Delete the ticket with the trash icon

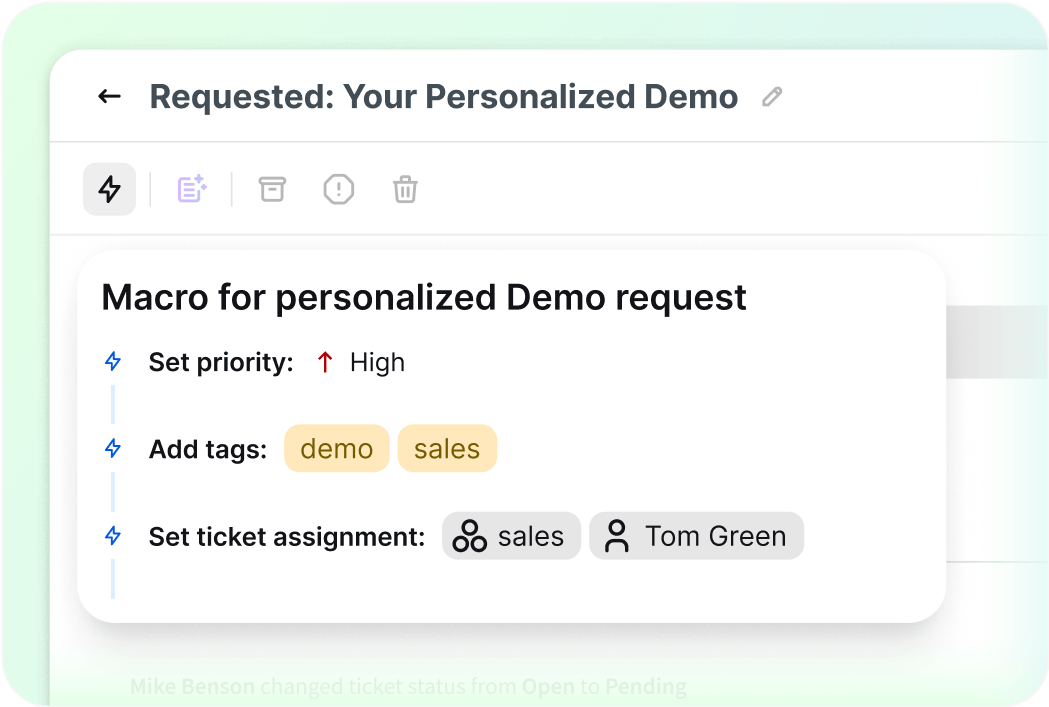coord(404,189)
